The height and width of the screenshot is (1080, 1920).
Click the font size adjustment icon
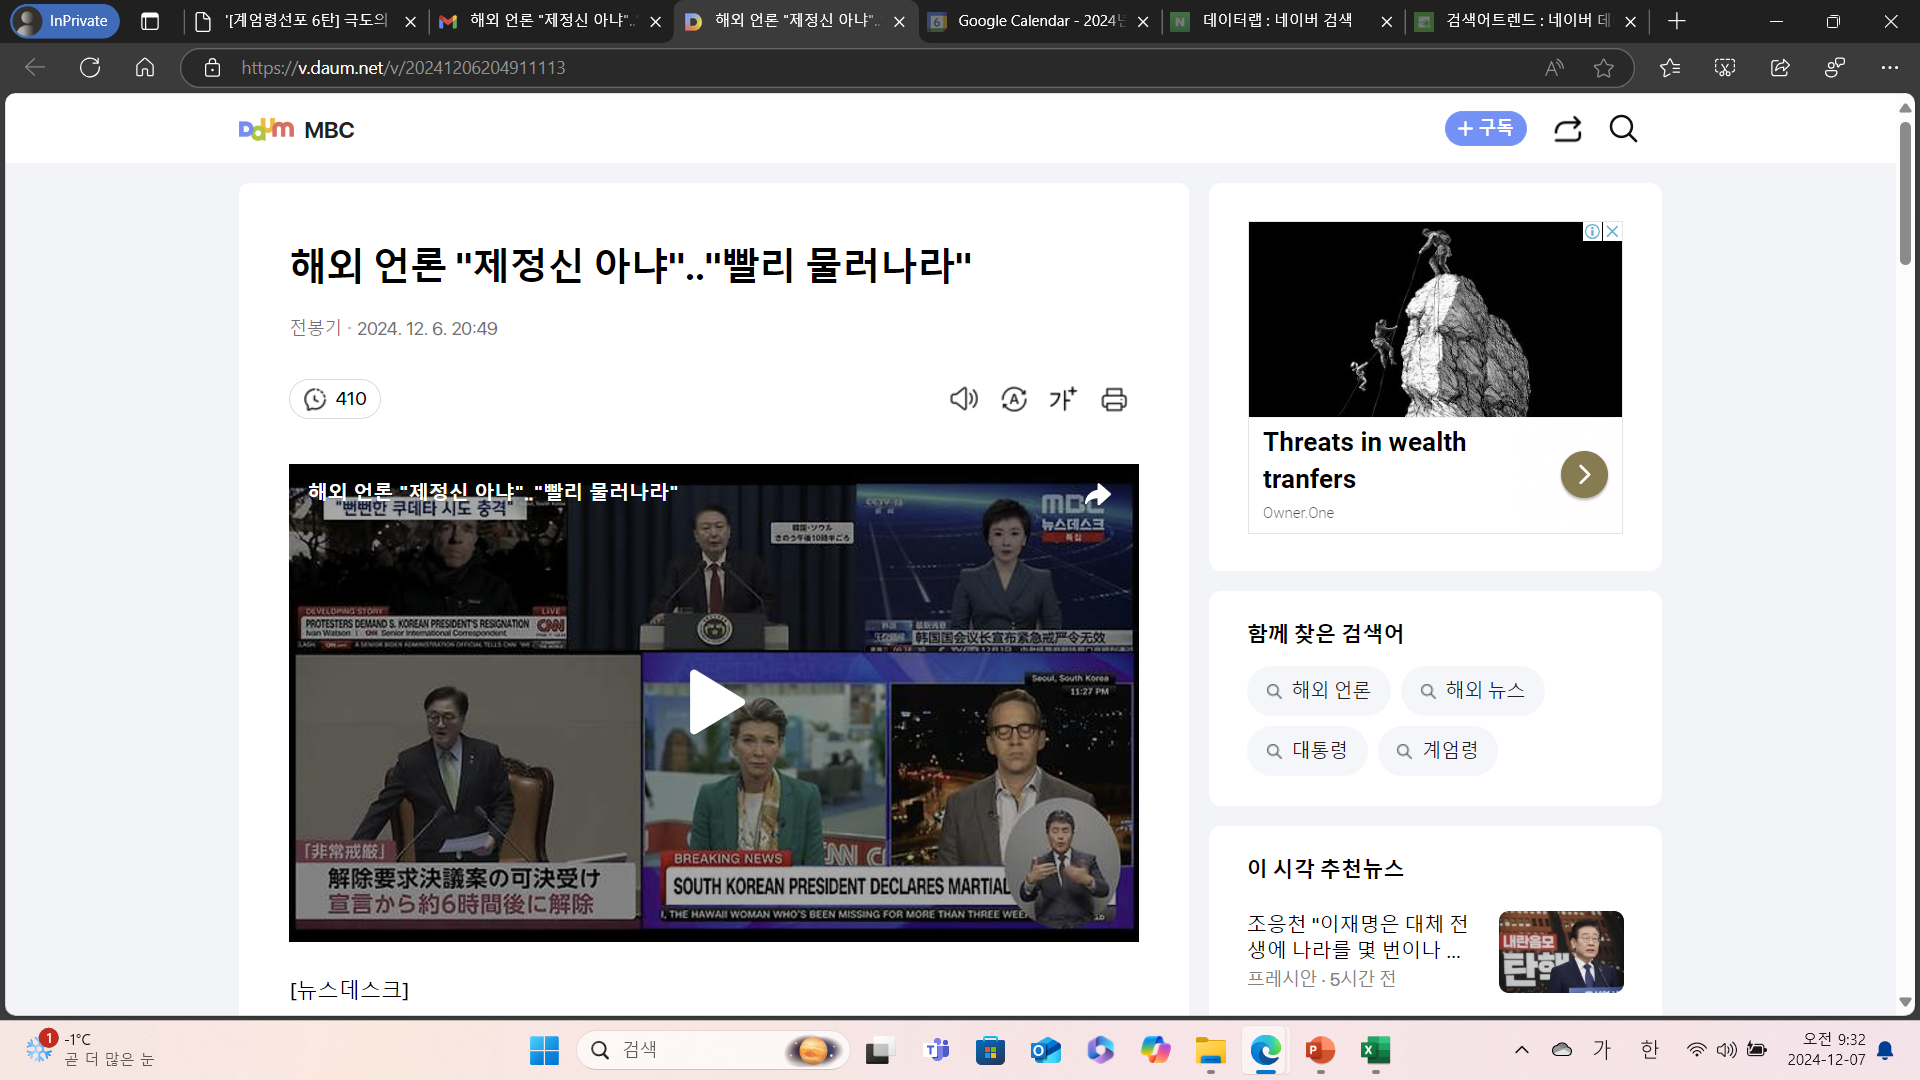1063,399
